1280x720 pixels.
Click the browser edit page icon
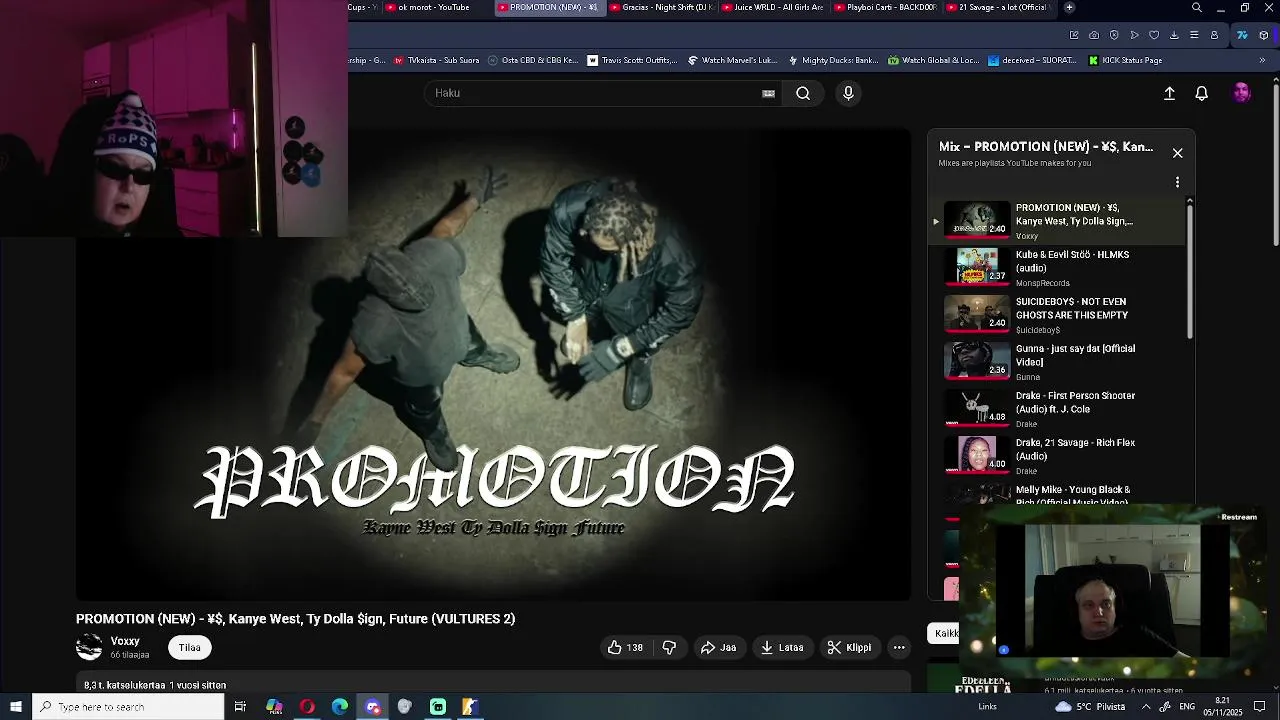click(x=1074, y=35)
